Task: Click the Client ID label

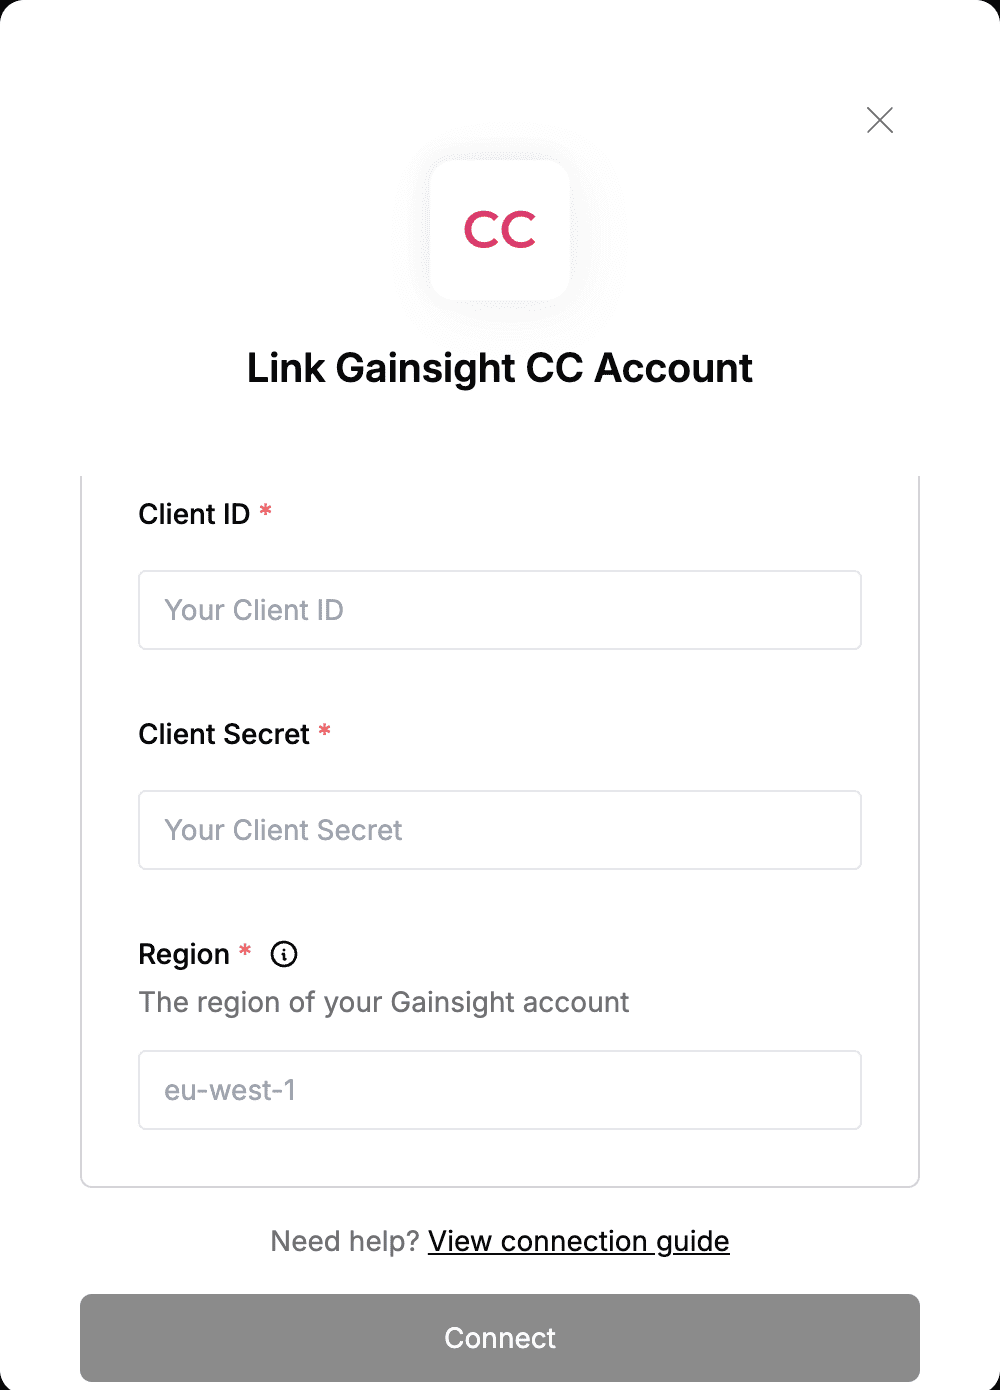Action: [194, 514]
